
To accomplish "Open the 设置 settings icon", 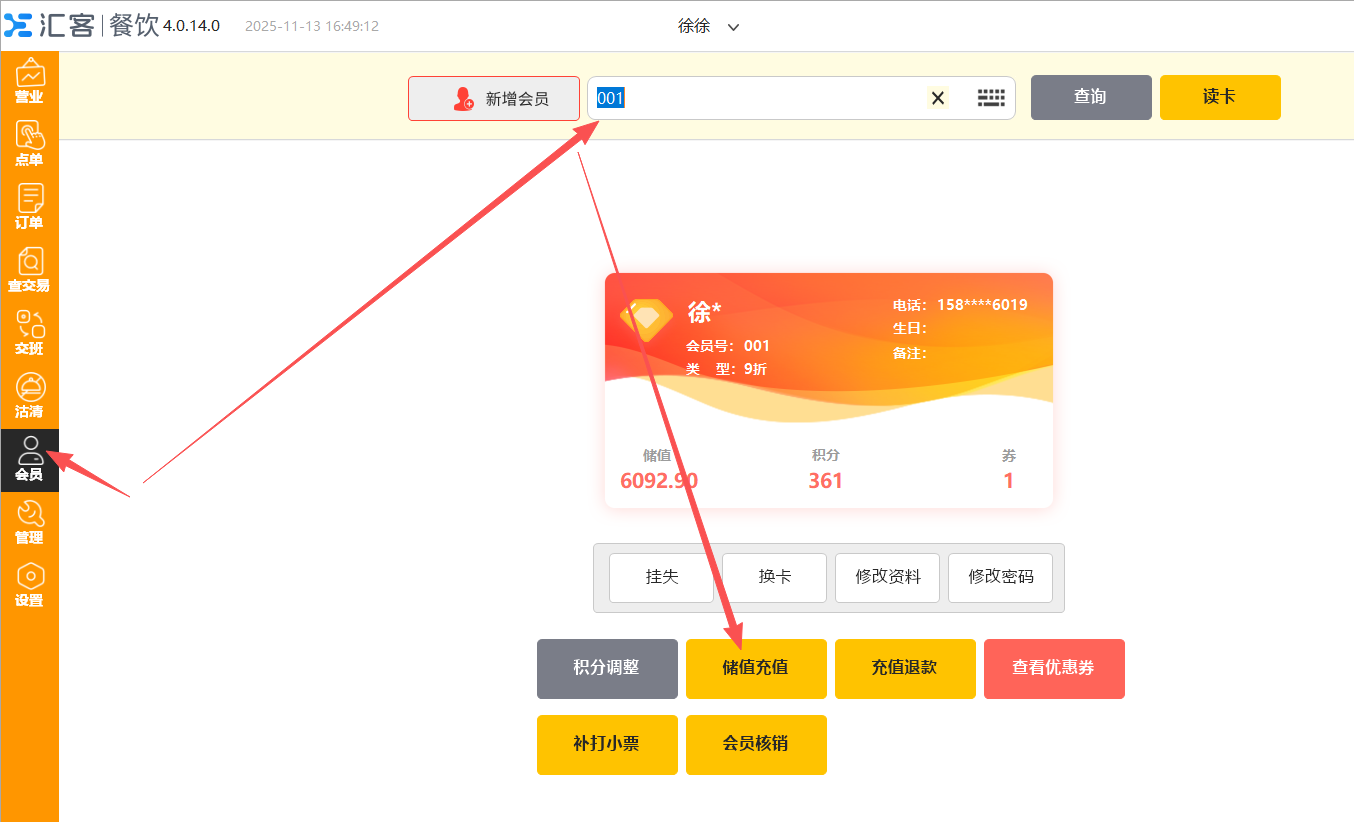I will coord(29,585).
